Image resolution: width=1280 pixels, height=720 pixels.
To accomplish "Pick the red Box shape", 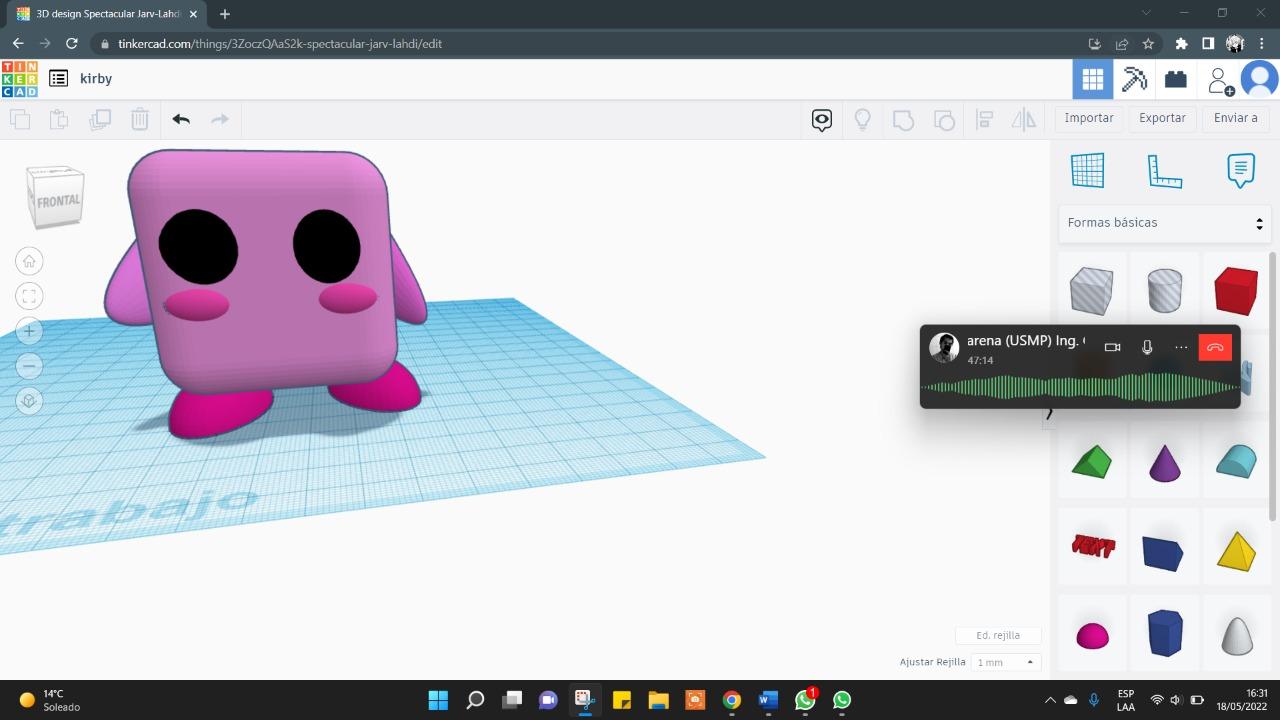I will 1236,290.
